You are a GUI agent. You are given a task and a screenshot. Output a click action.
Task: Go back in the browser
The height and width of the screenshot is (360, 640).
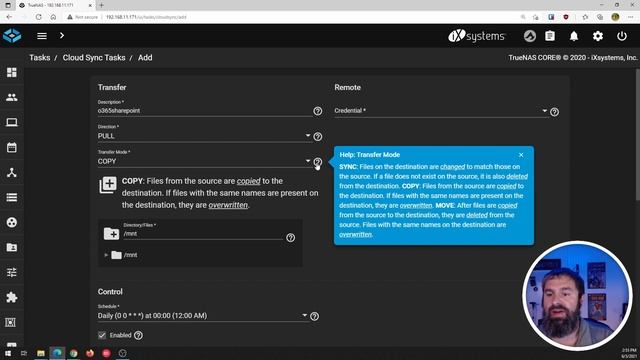click(9, 17)
